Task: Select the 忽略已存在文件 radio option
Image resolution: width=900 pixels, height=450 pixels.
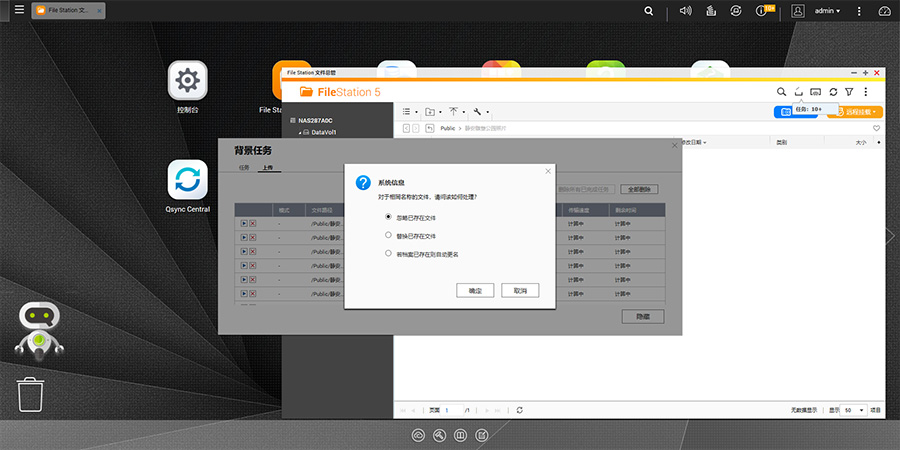Action: click(x=388, y=217)
